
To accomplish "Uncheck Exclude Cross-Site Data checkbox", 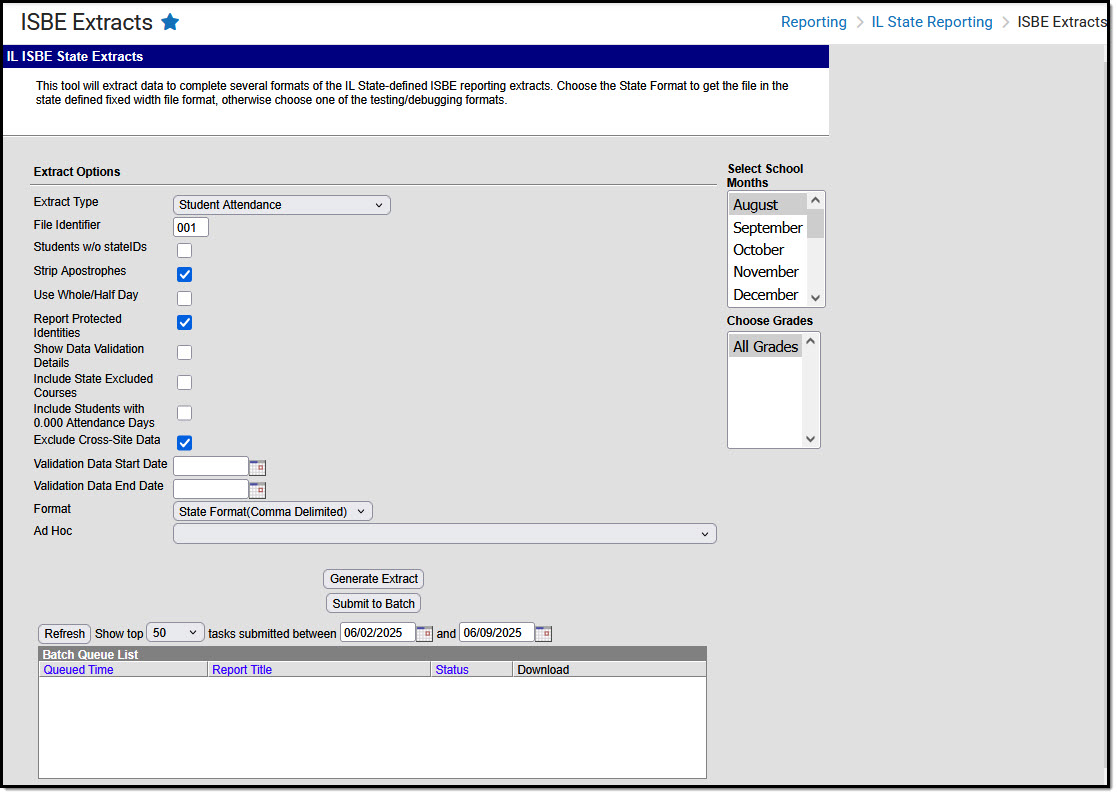I will tap(185, 443).
